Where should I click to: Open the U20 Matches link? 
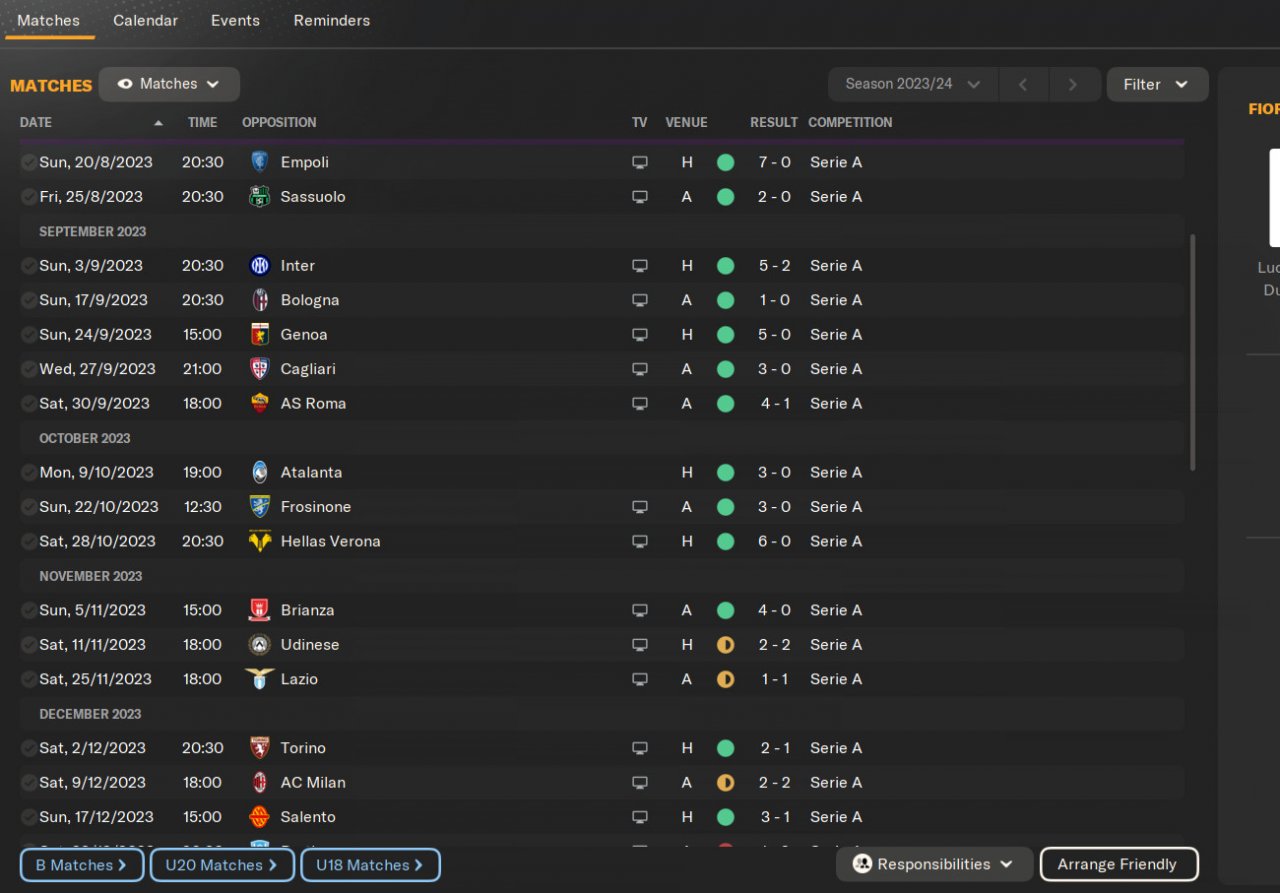pos(222,865)
